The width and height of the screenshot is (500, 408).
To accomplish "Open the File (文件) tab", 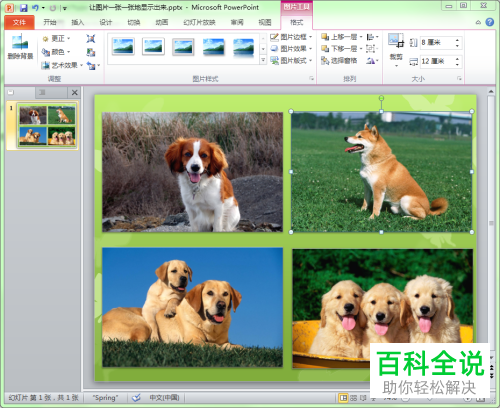I will tap(19, 22).
